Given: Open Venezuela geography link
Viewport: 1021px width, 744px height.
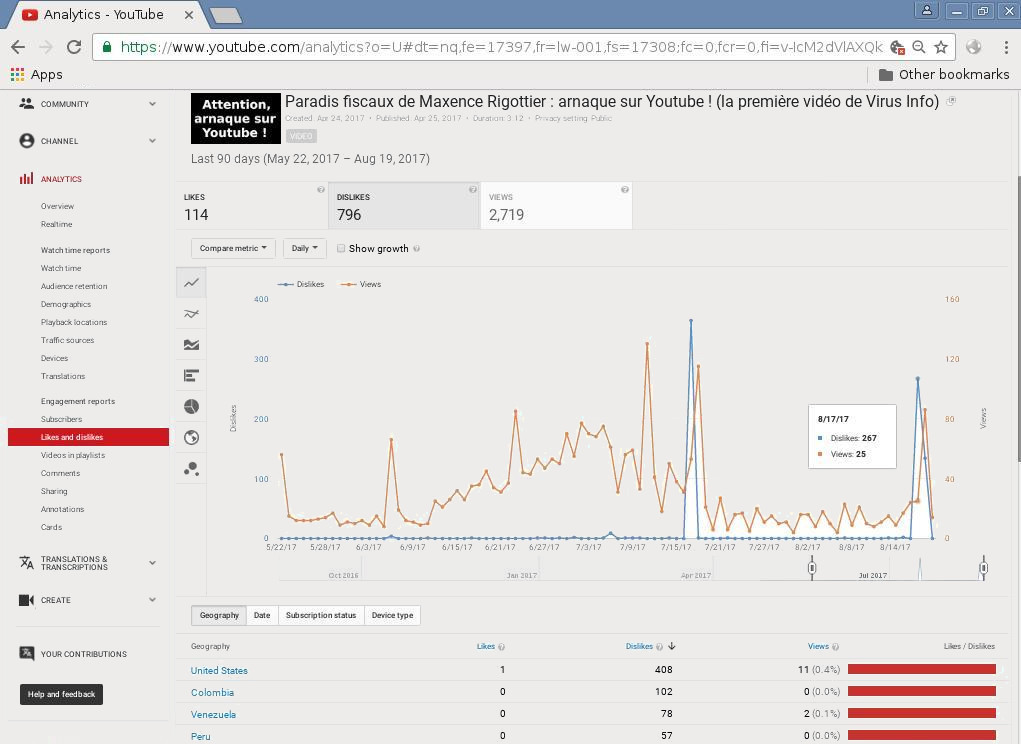Looking at the screenshot, I should point(213,714).
